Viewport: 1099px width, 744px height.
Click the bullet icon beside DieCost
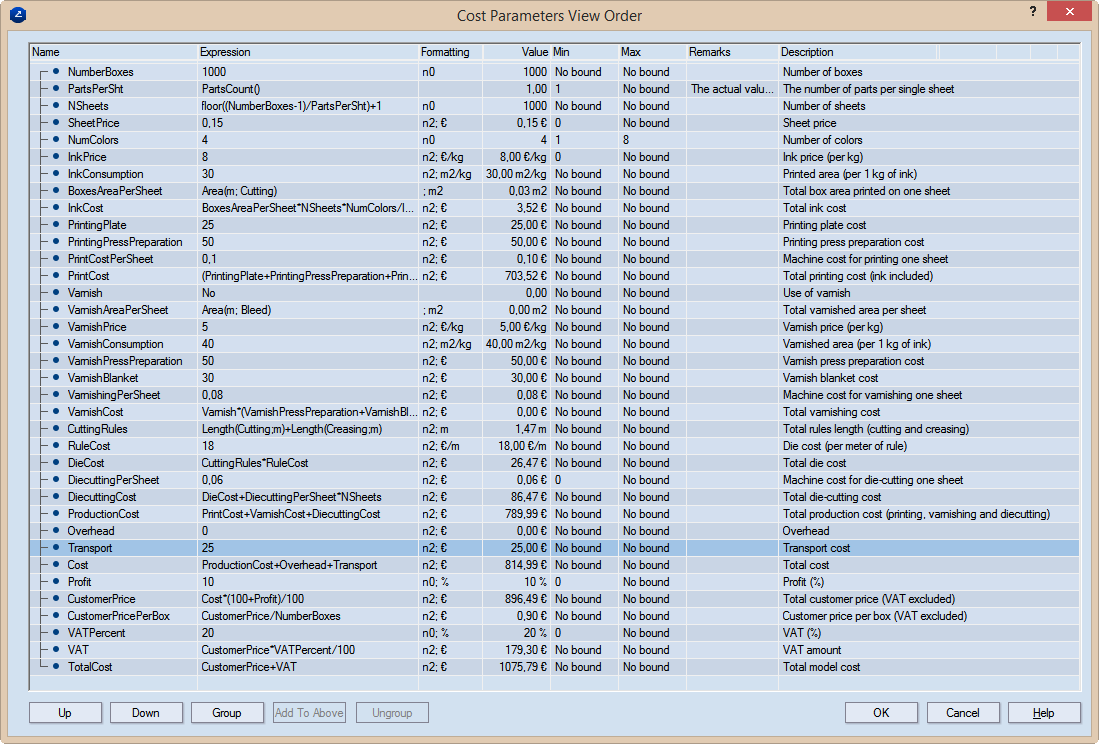56,463
